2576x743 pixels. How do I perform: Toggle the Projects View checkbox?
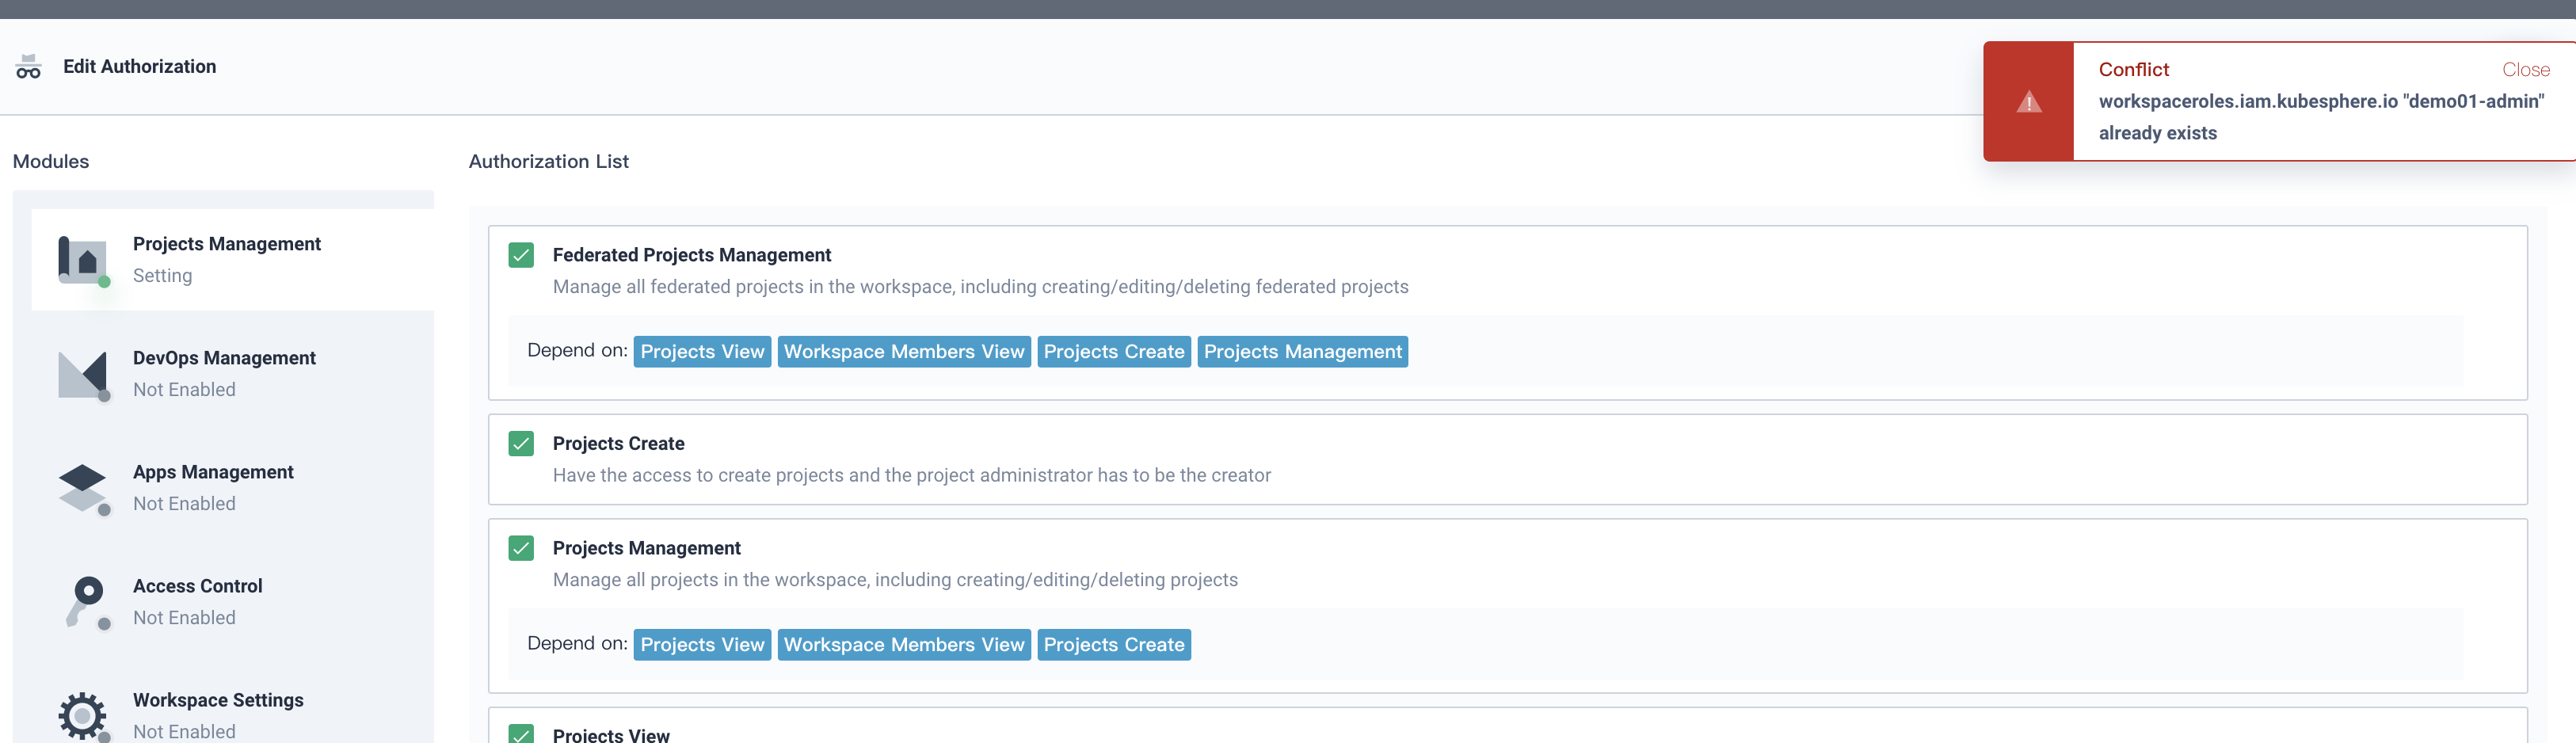[x=521, y=734]
